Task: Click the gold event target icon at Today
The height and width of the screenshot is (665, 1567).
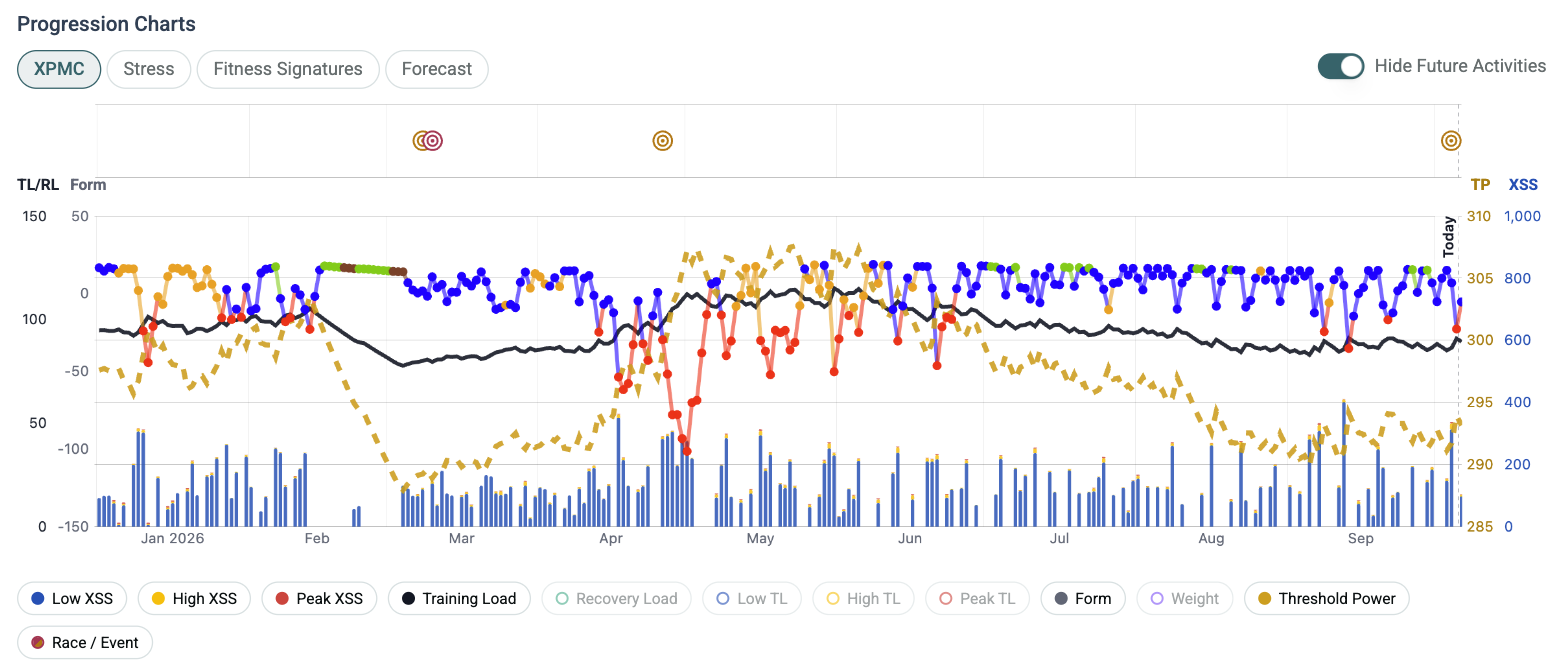Action: 1451,141
